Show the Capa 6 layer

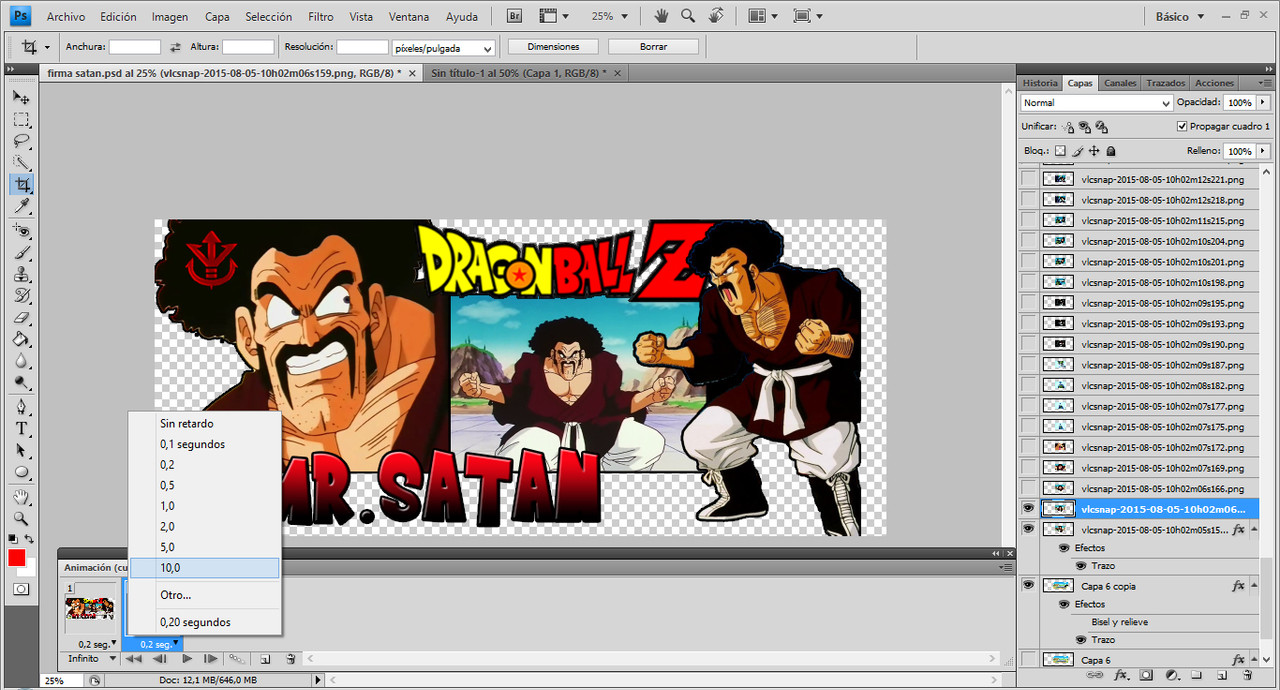(x=1028, y=660)
